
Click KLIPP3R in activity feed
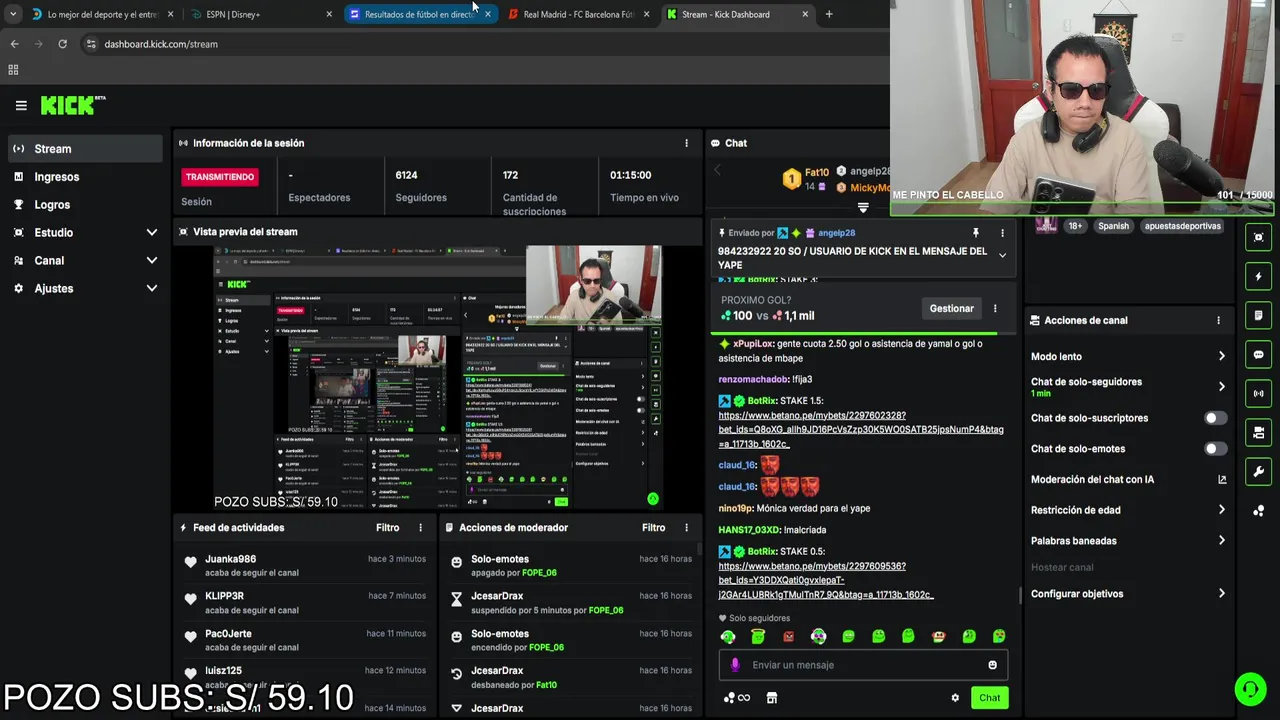click(224, 596)
